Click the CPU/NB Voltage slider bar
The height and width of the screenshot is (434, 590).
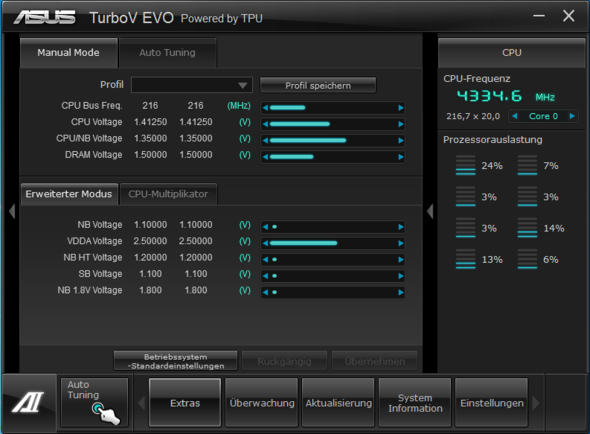[x=333, y=140]
